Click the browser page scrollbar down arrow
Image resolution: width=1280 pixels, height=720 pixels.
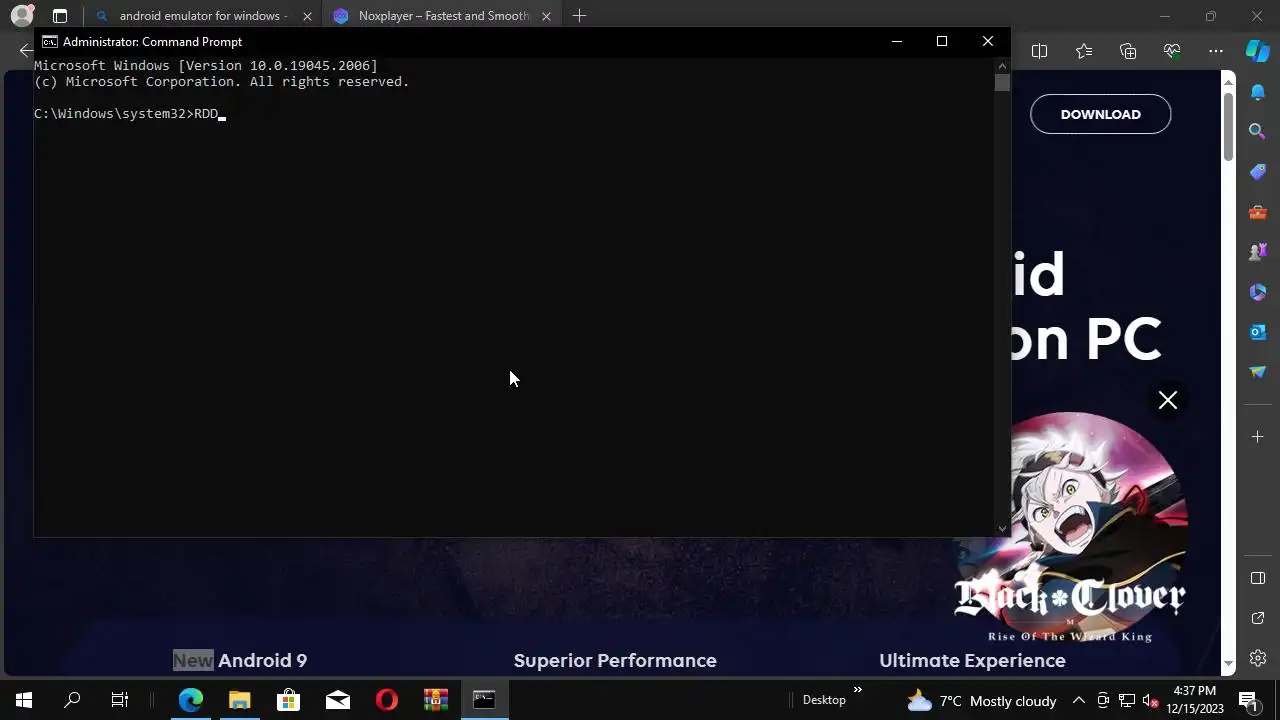tap(1229, 665)
